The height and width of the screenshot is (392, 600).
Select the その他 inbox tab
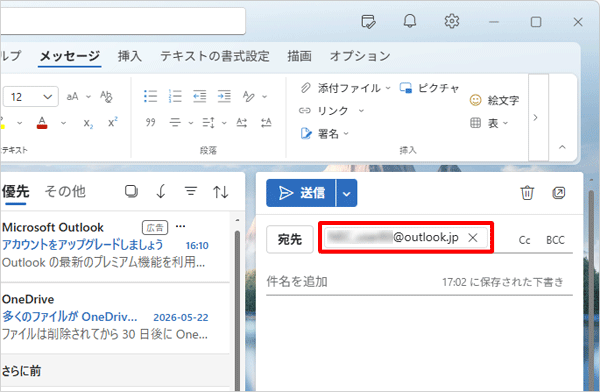pyautogui.click(x=65, y=191)
